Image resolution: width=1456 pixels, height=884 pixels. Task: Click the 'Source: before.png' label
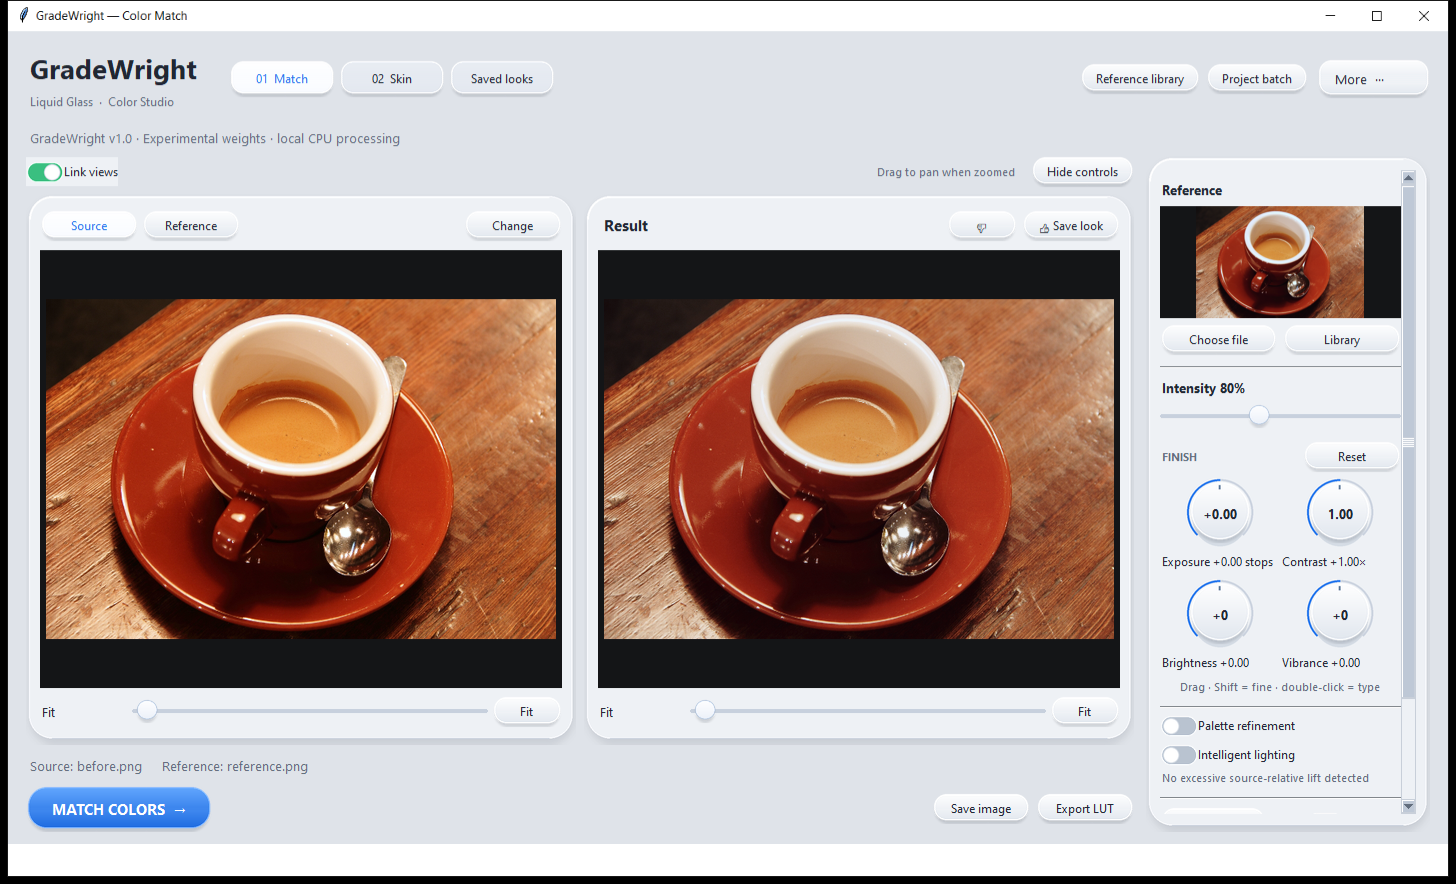(86, 767)
